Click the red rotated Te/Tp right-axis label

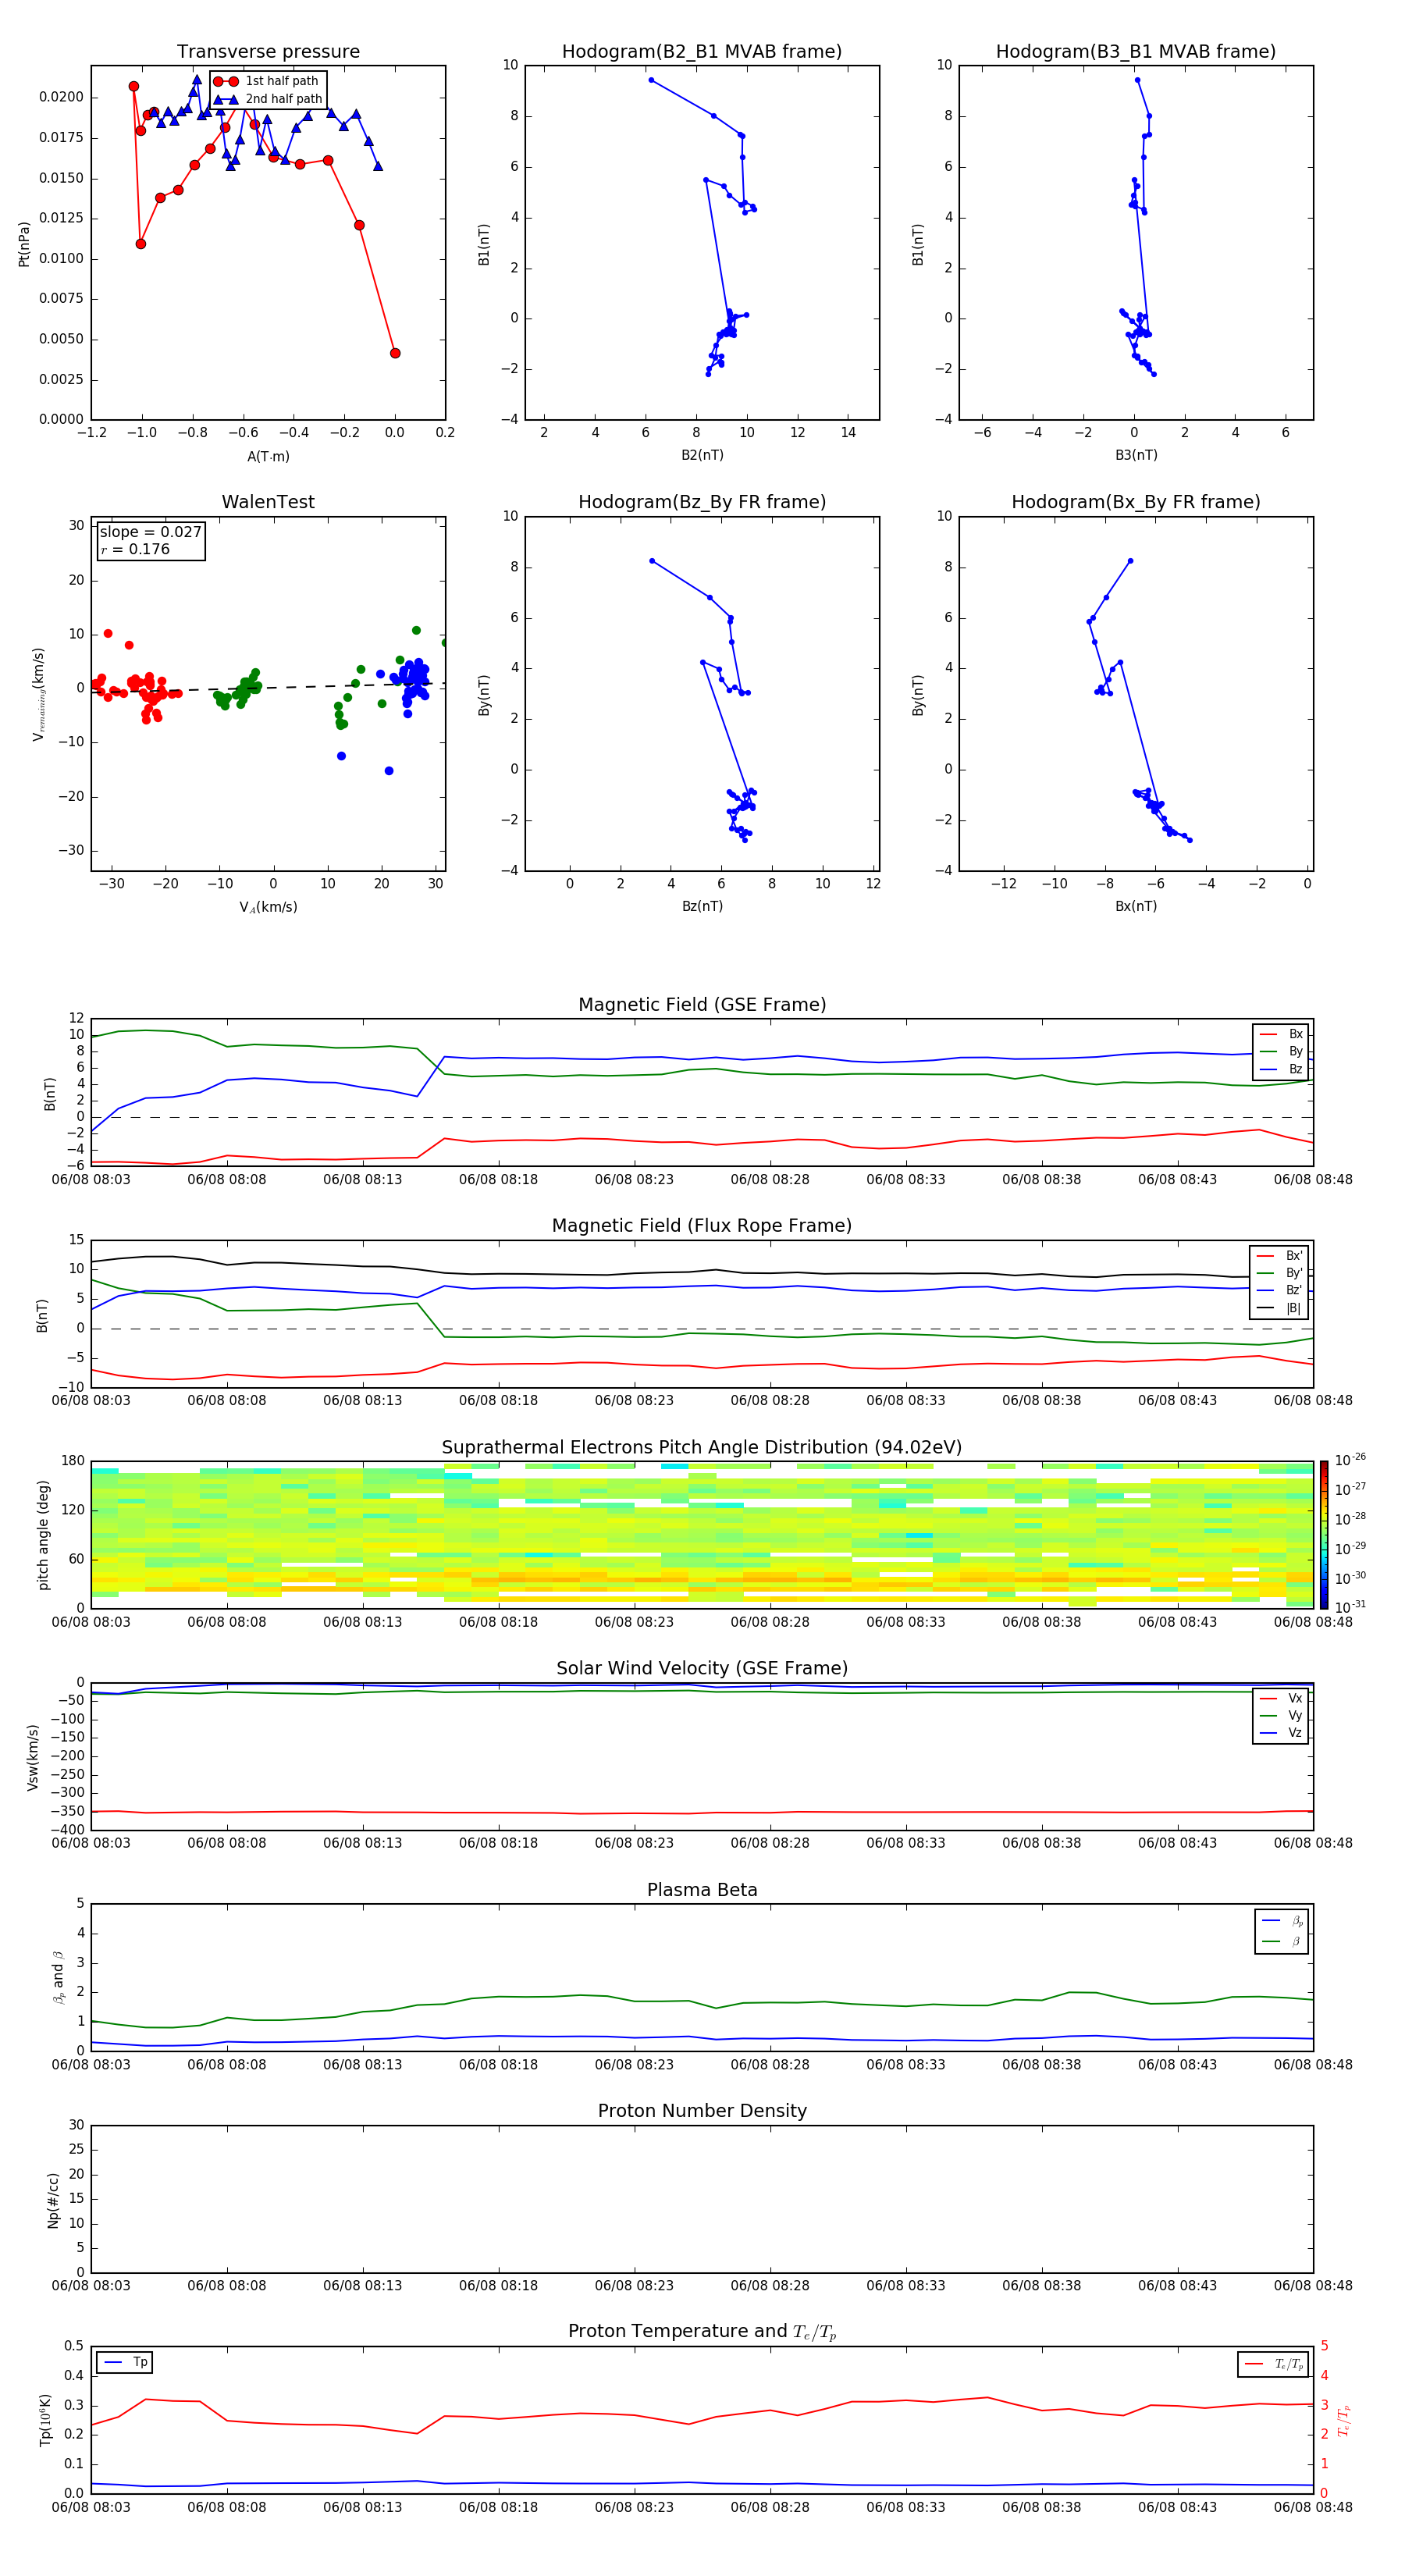pyautogui.click(x=1344, y=2420)
